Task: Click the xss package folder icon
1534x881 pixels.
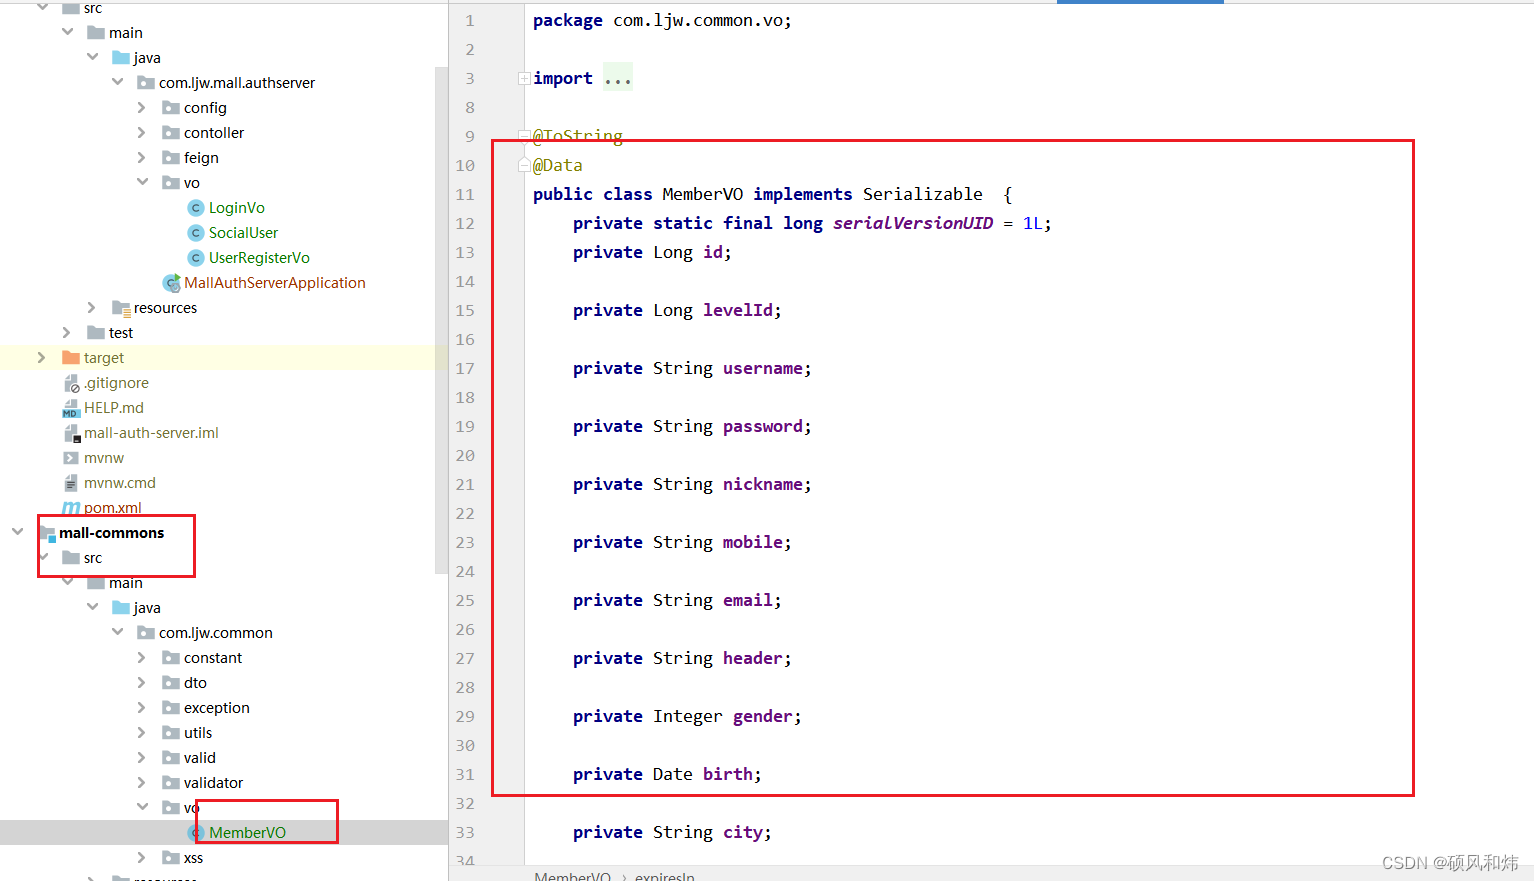Action: click(171, 858)
